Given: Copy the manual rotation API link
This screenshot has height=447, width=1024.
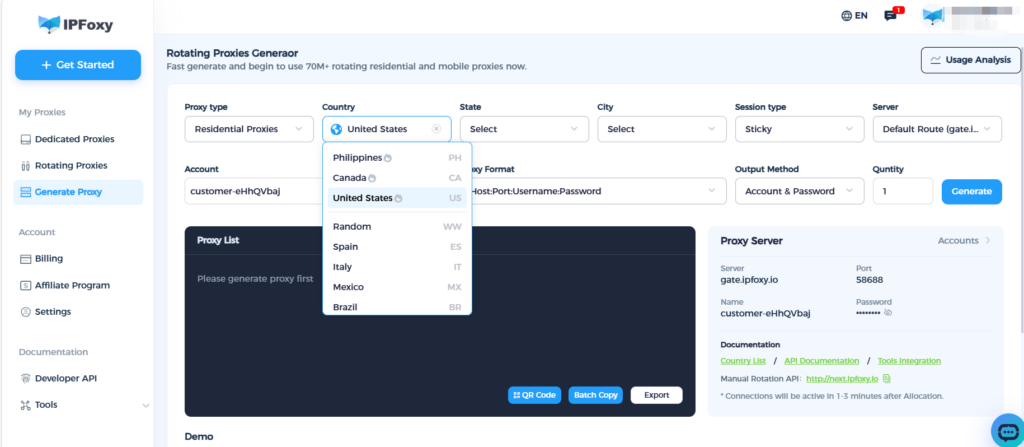Looking at the screenshot, I should (886, 379).
